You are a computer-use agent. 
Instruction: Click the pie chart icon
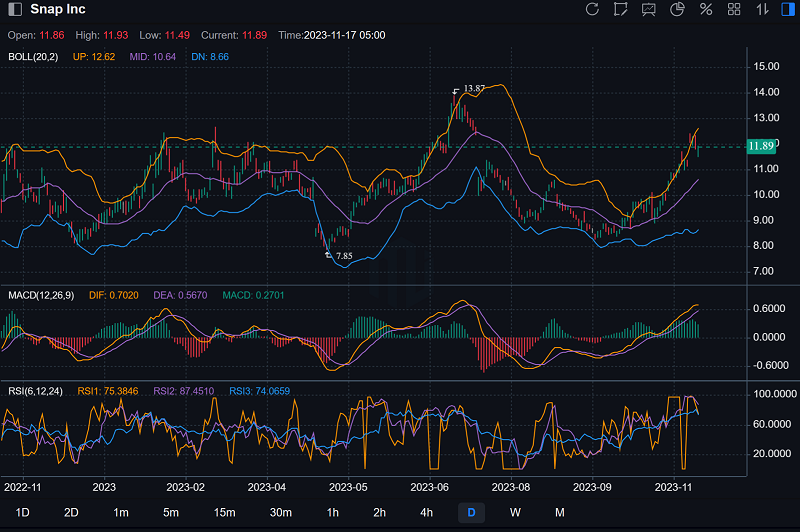(677, 10)
